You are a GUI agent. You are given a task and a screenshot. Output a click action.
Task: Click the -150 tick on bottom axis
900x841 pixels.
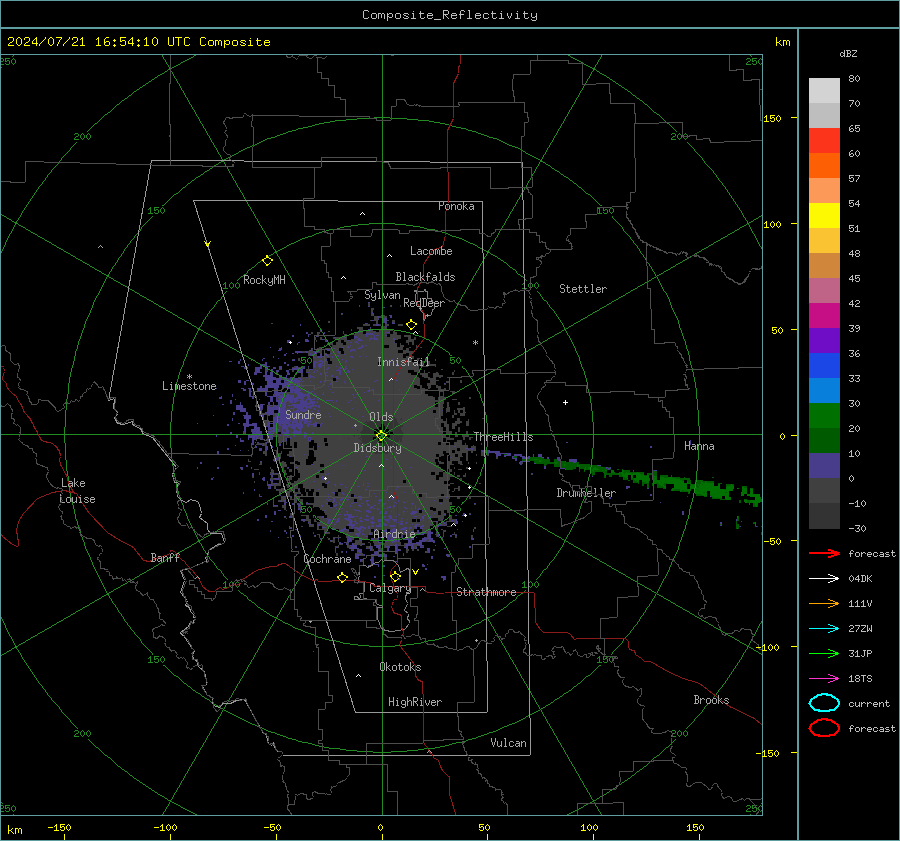pos(59,827)
